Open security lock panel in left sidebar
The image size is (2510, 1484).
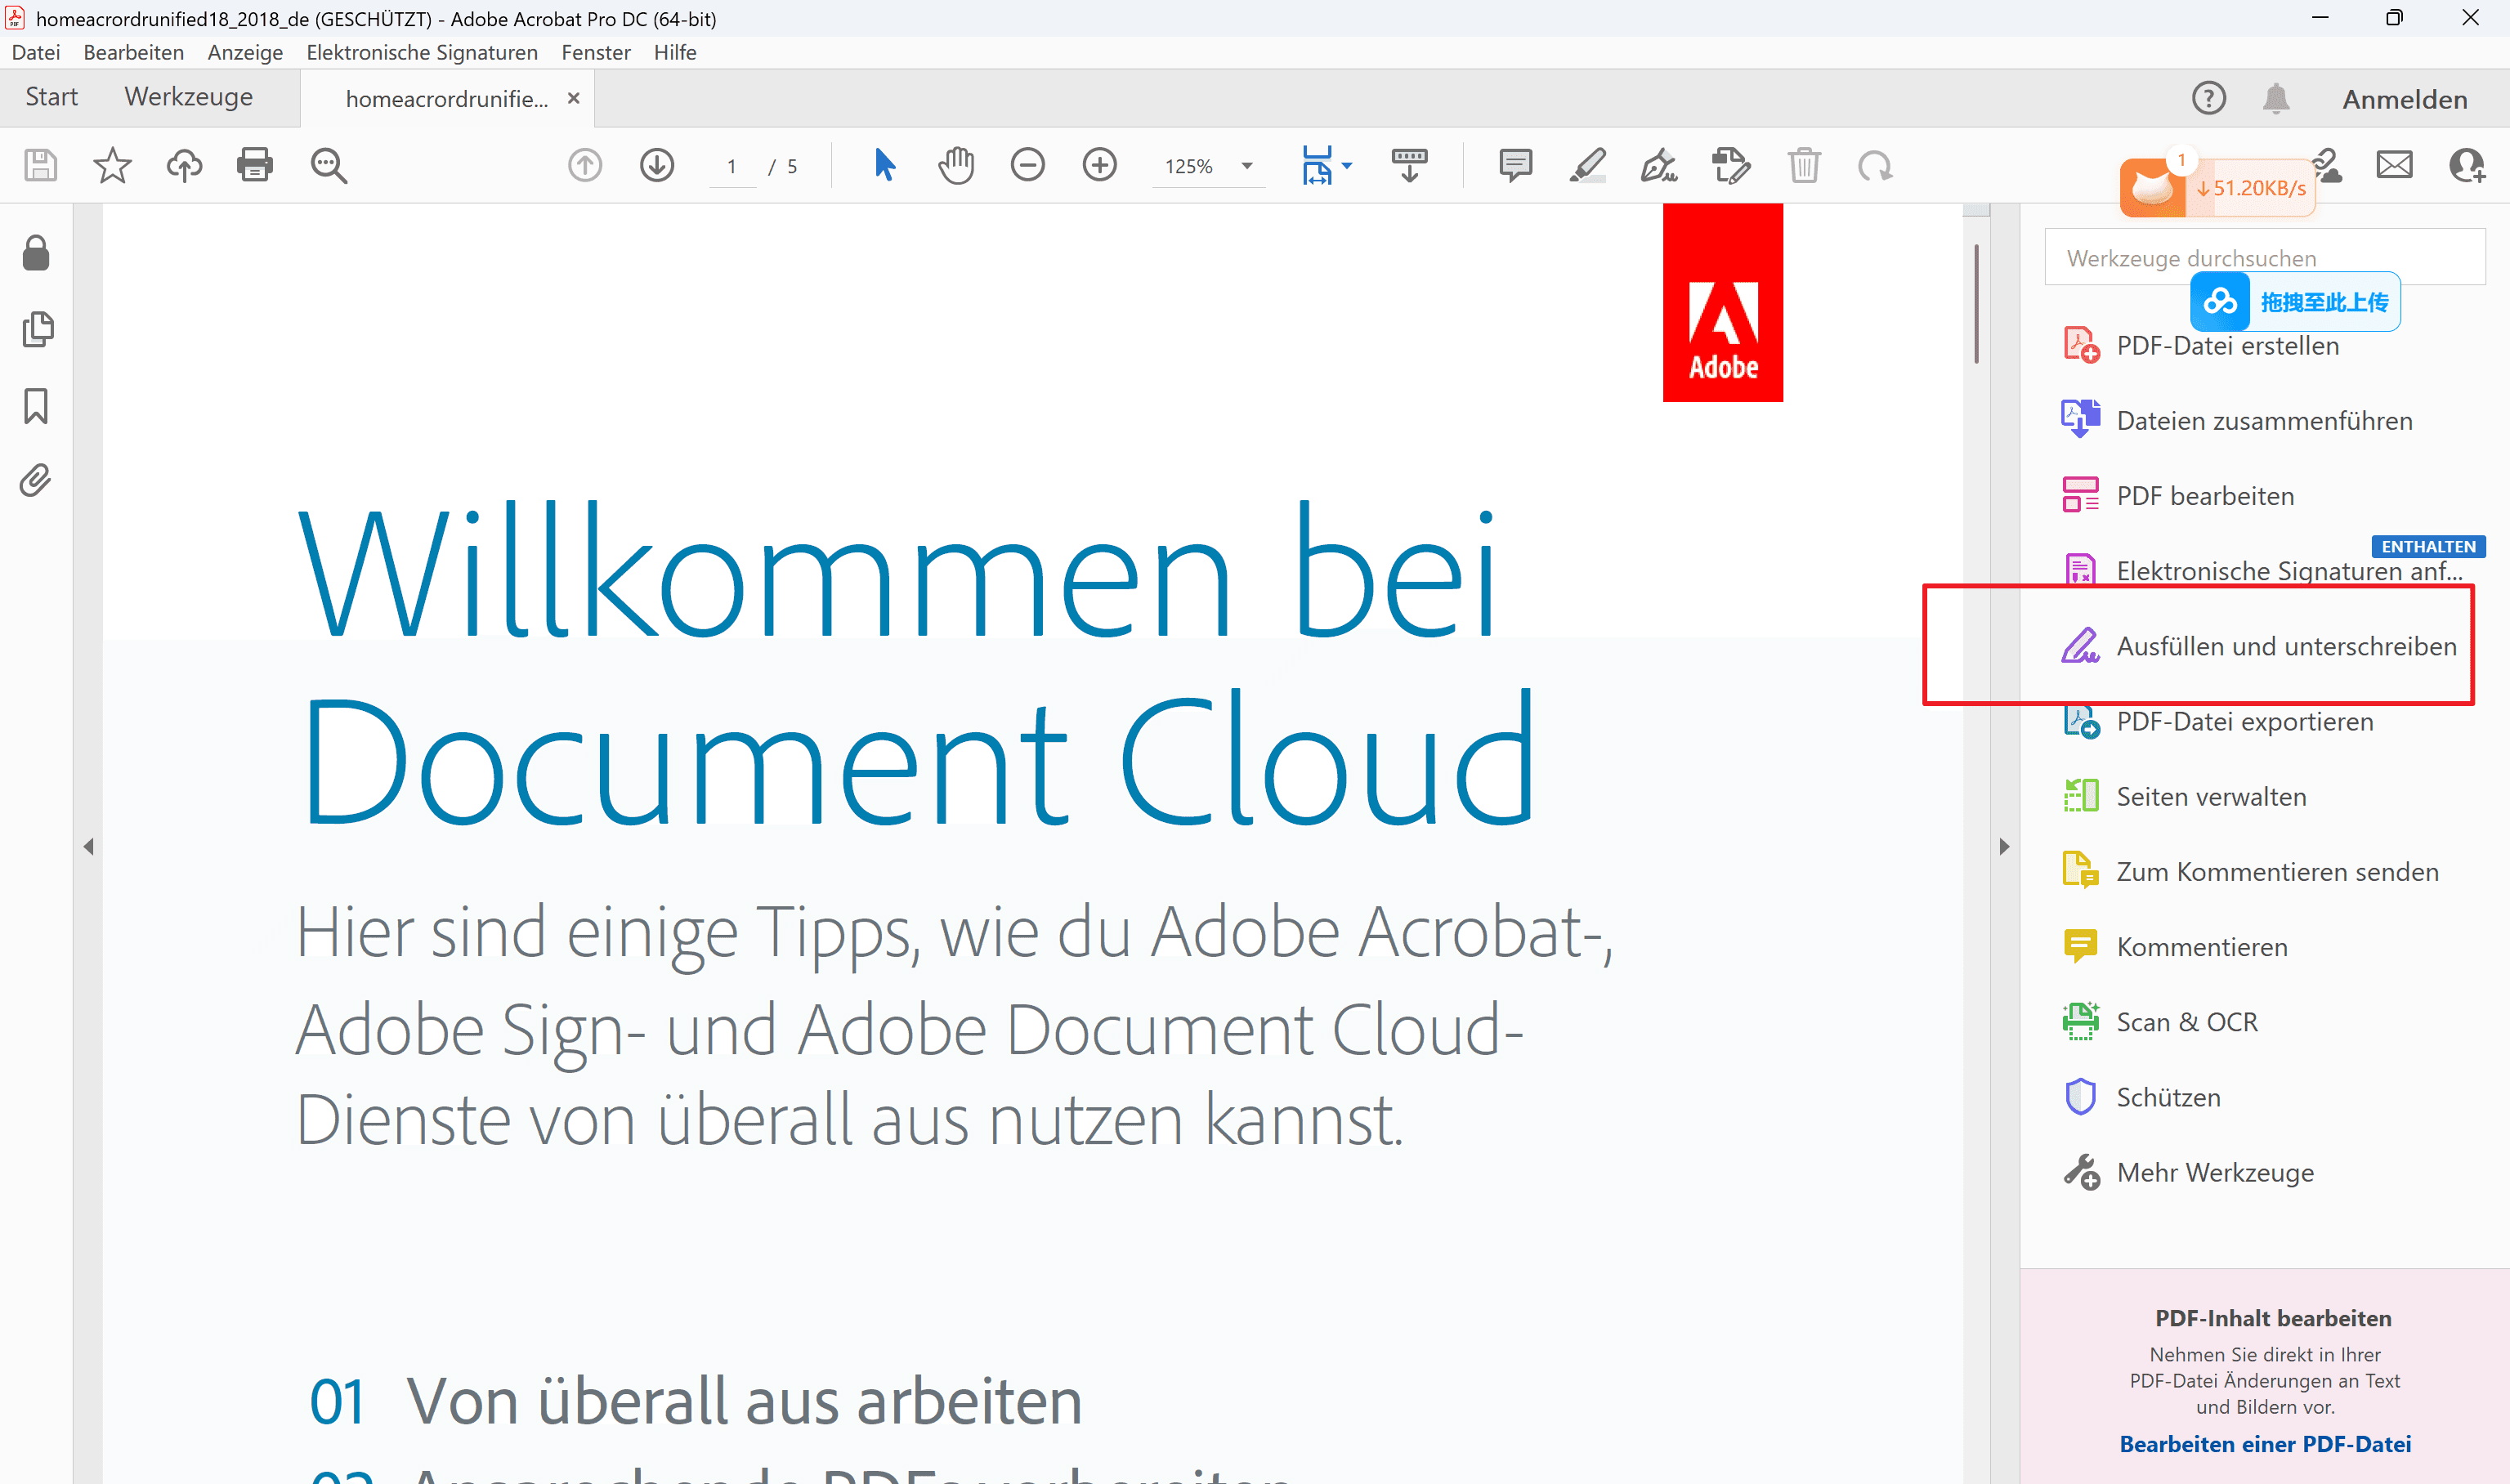tap(36, 253)
